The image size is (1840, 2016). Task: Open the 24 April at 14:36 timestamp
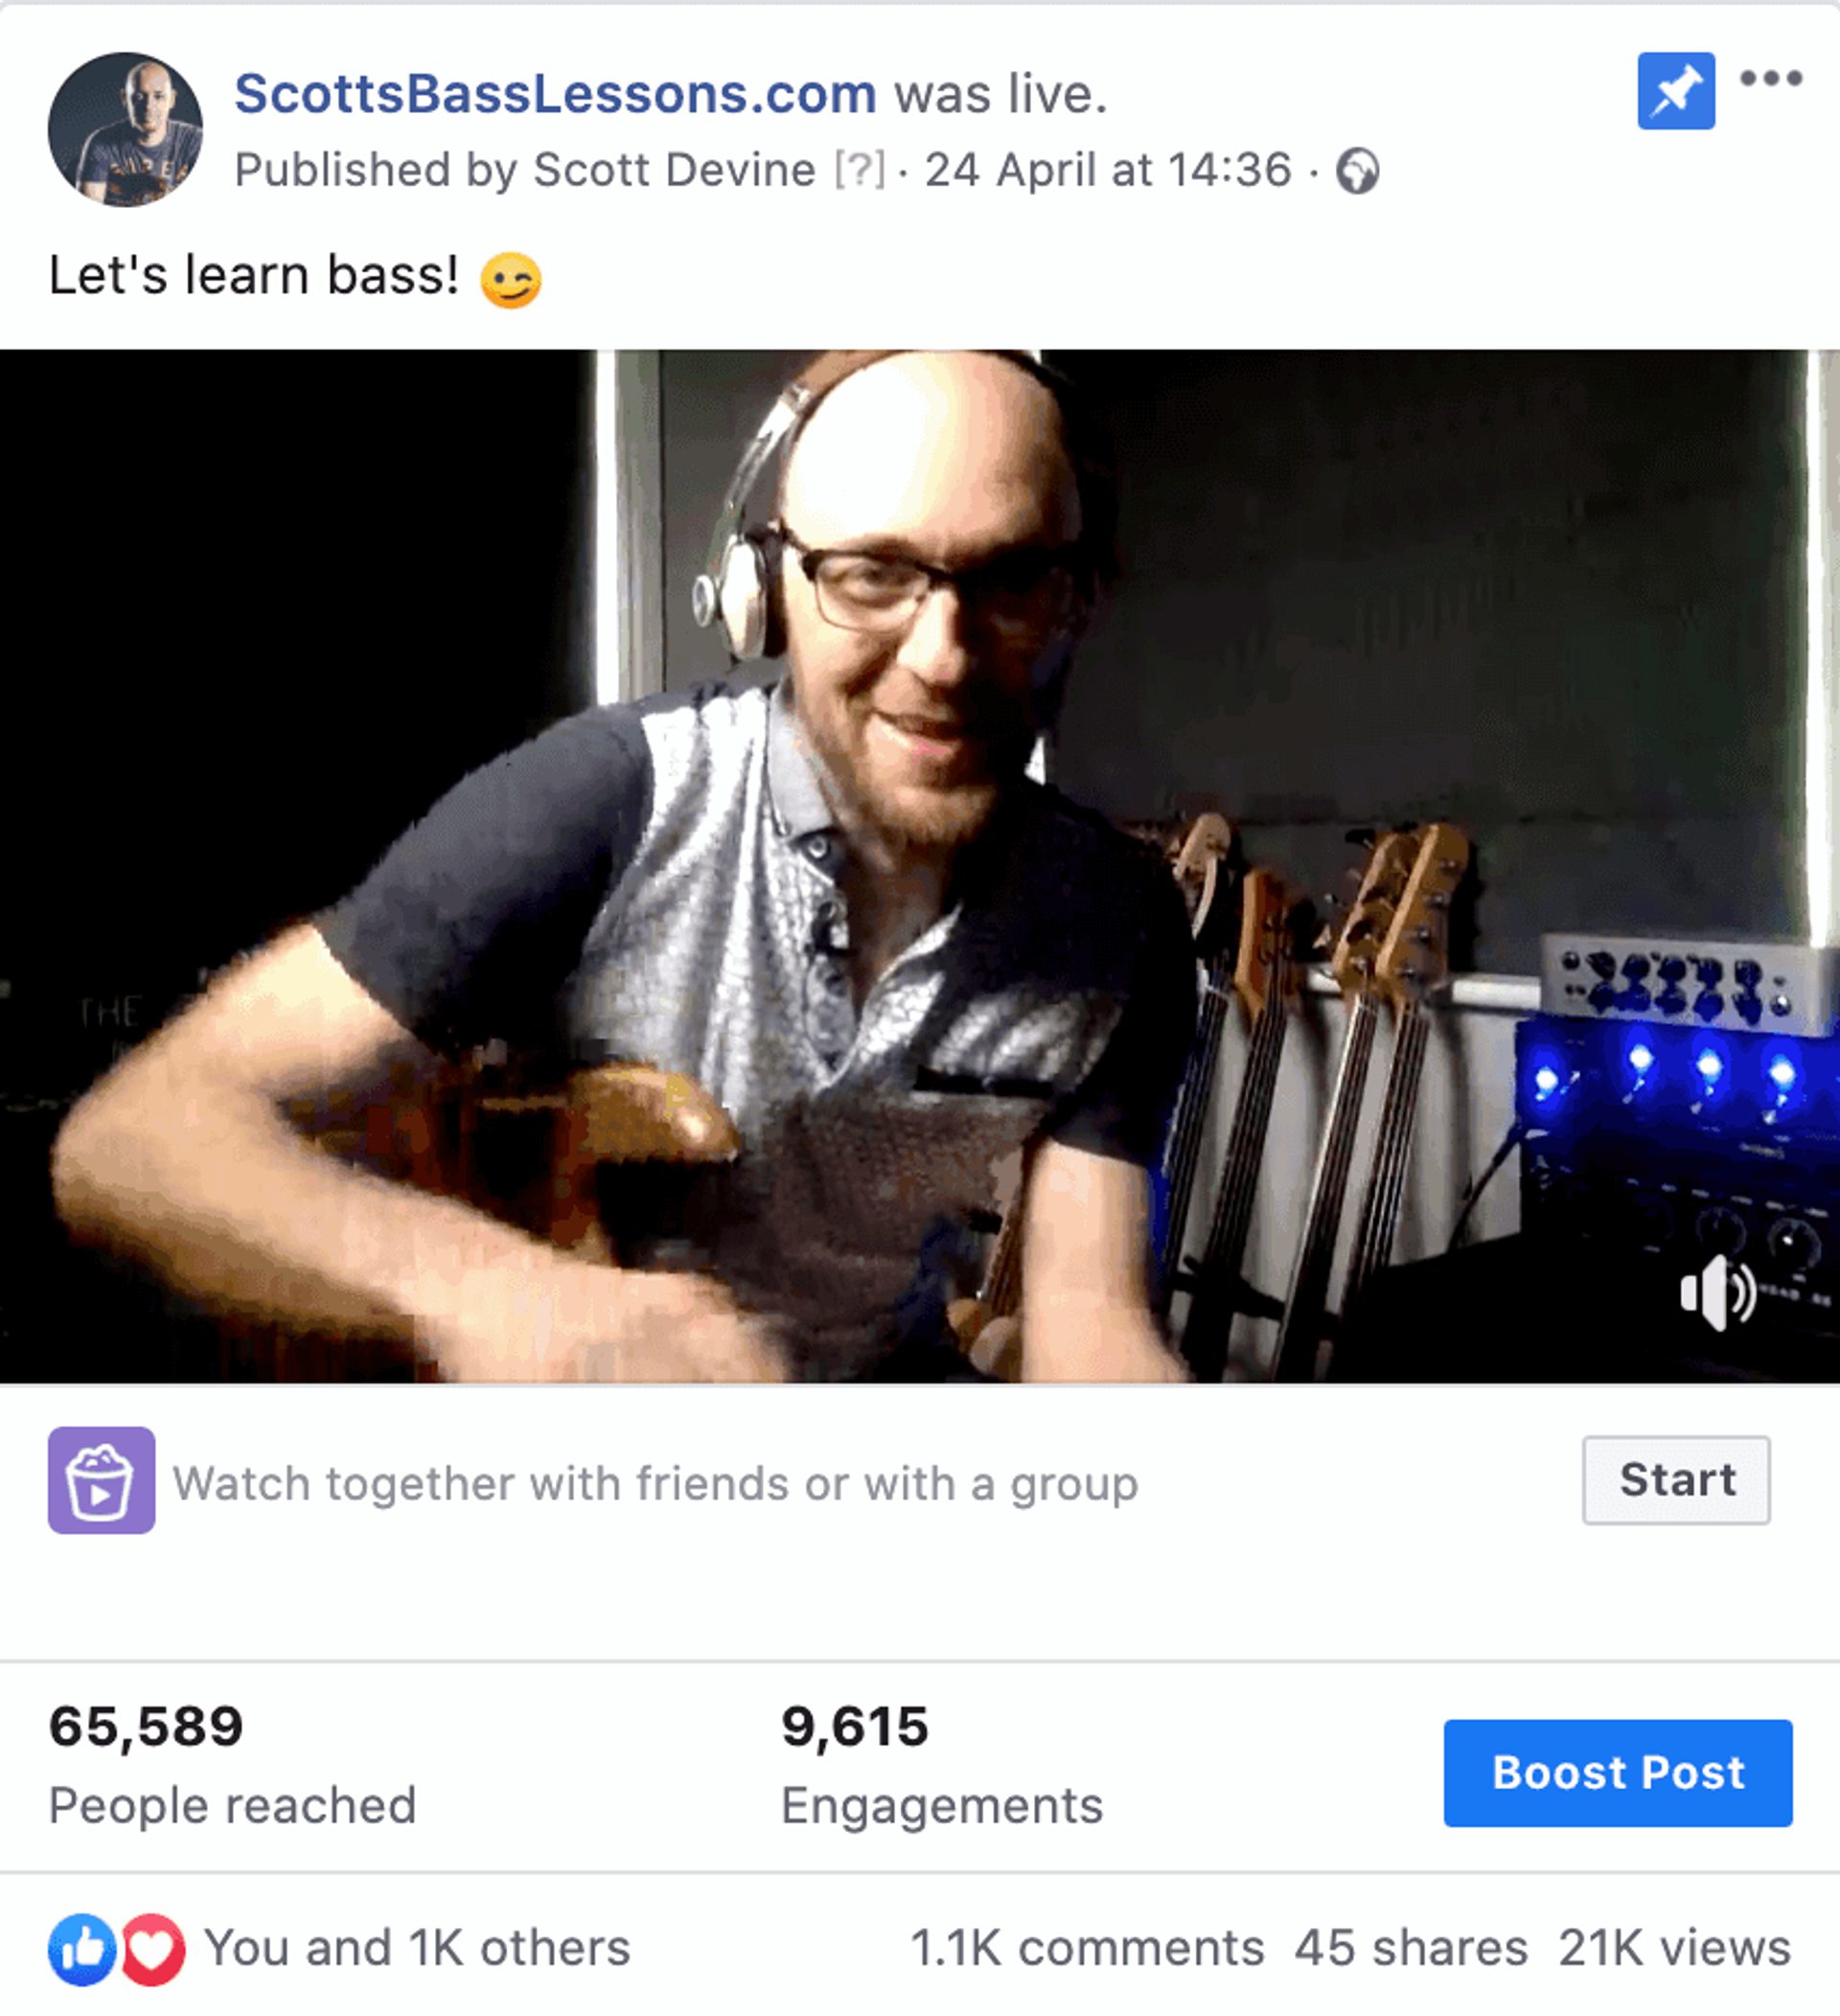[x=1108, y=170]
